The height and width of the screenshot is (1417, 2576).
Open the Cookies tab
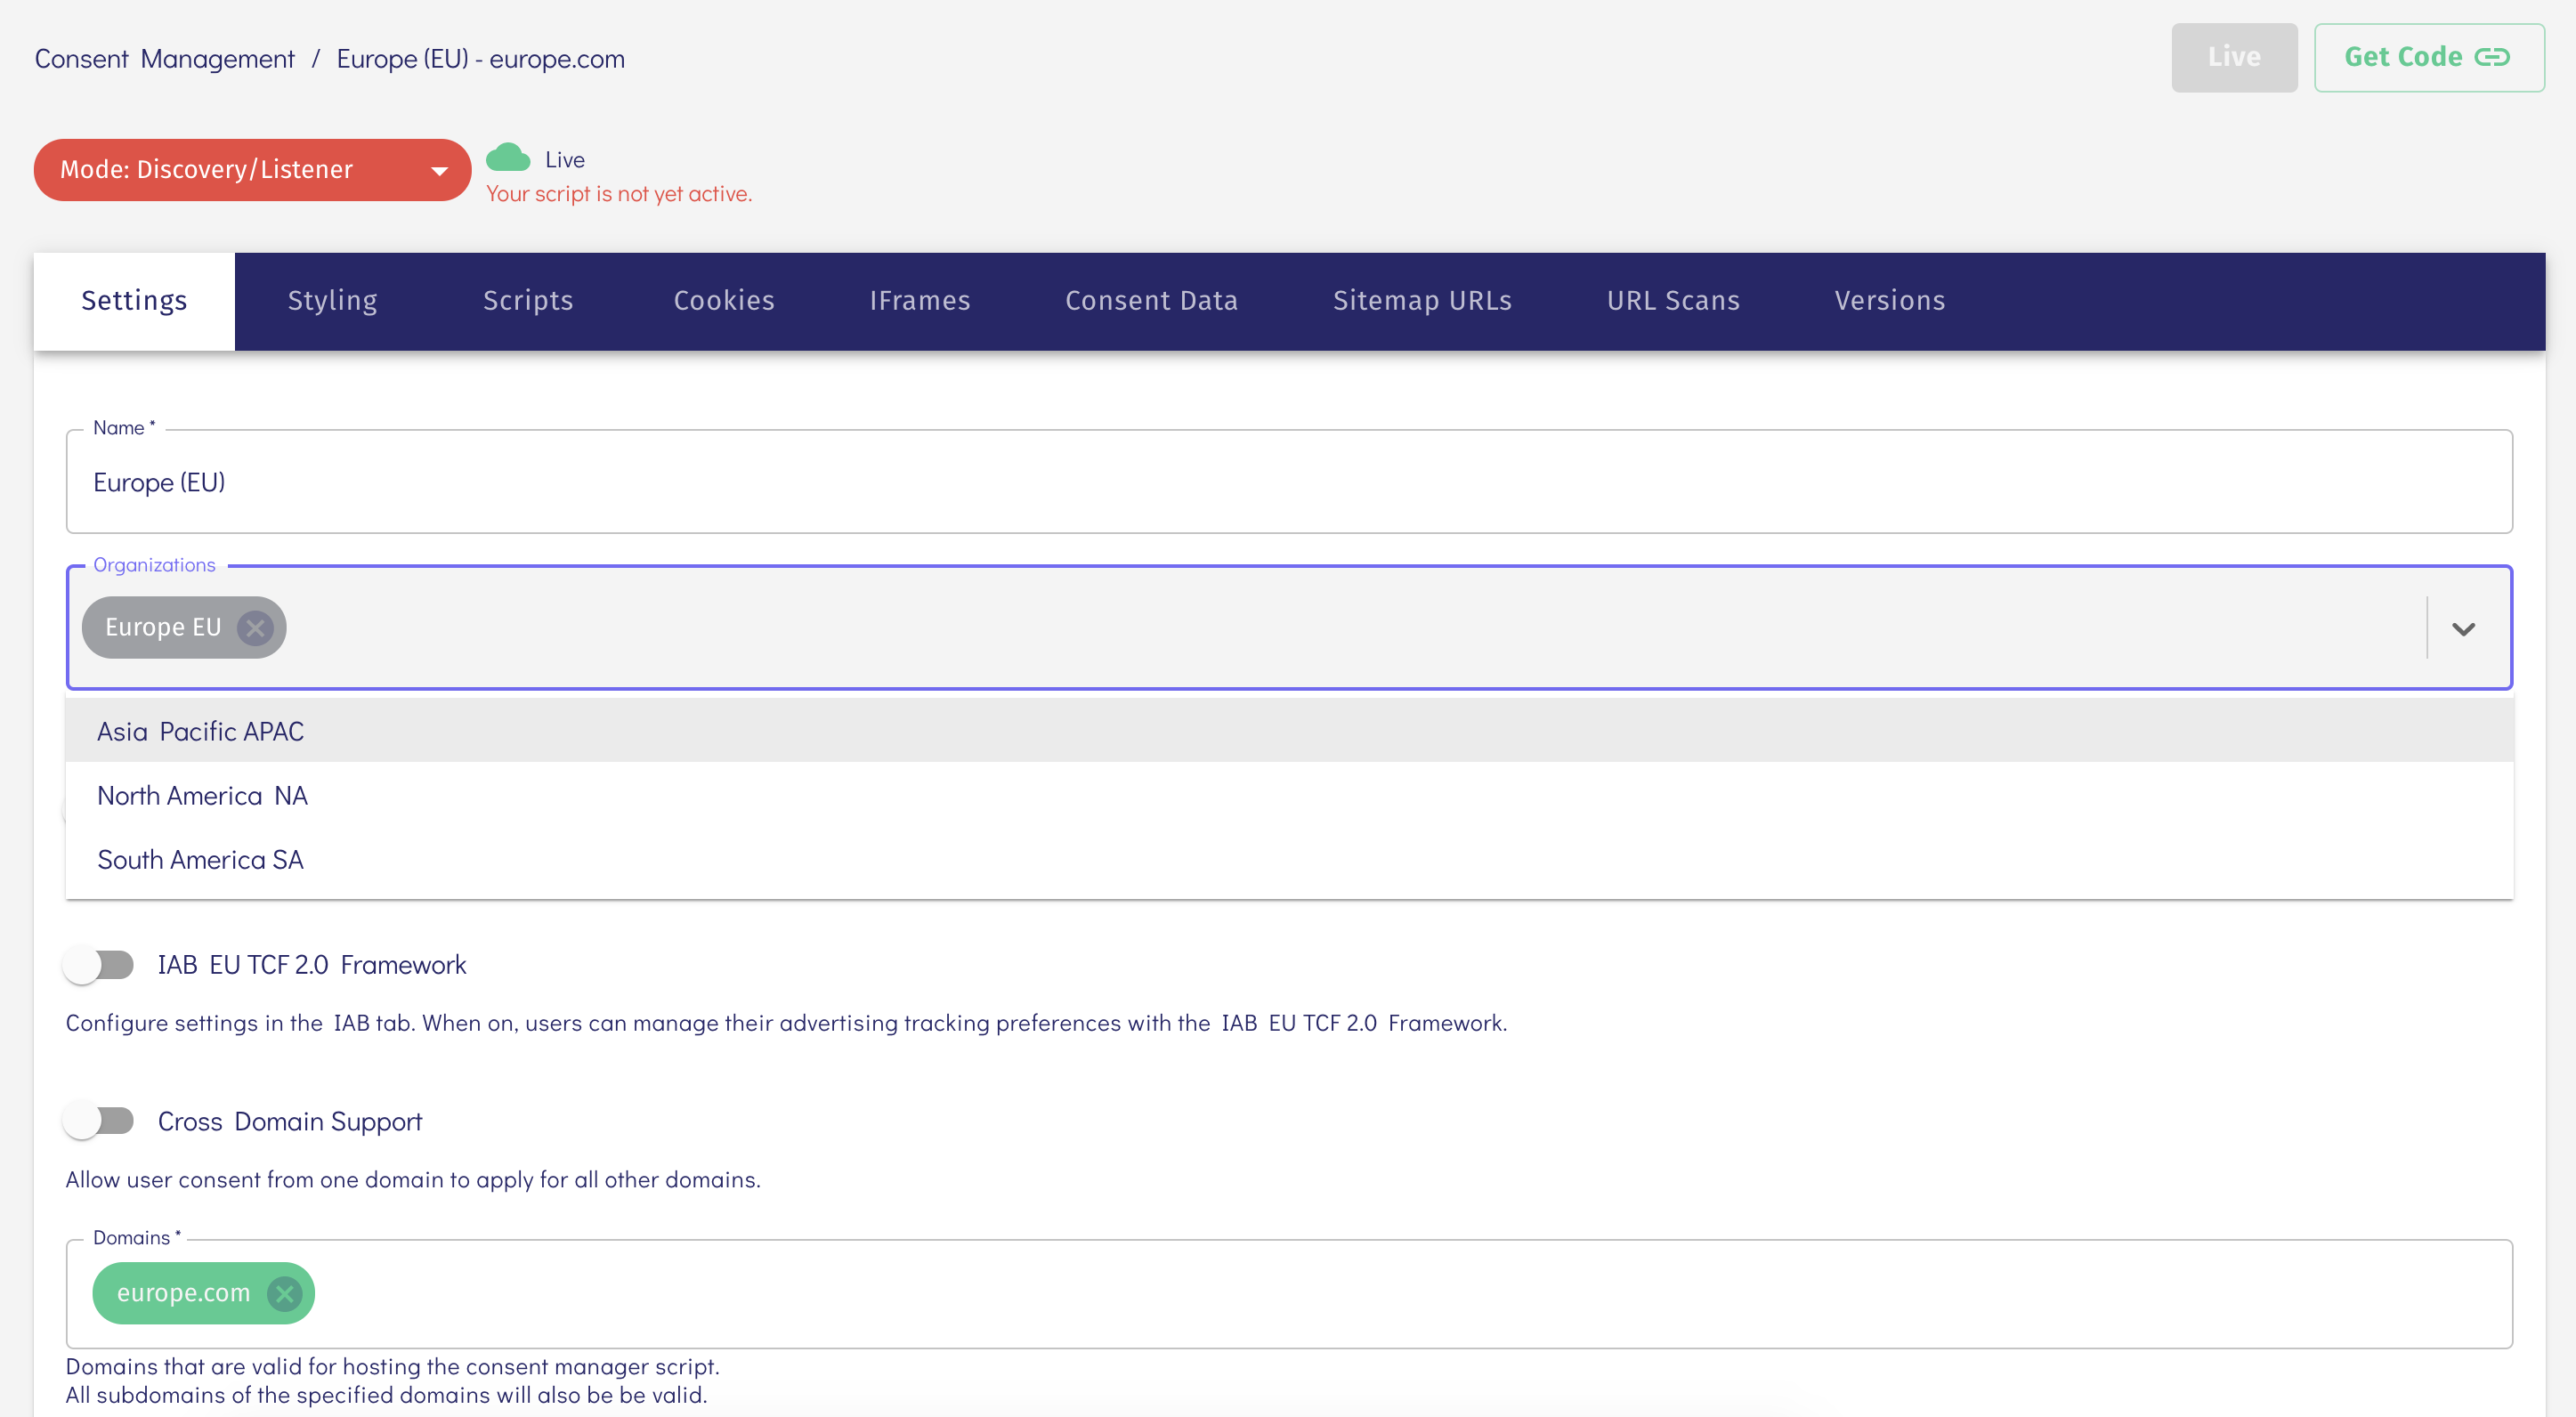pyautogui.click(x=724, y=301)
